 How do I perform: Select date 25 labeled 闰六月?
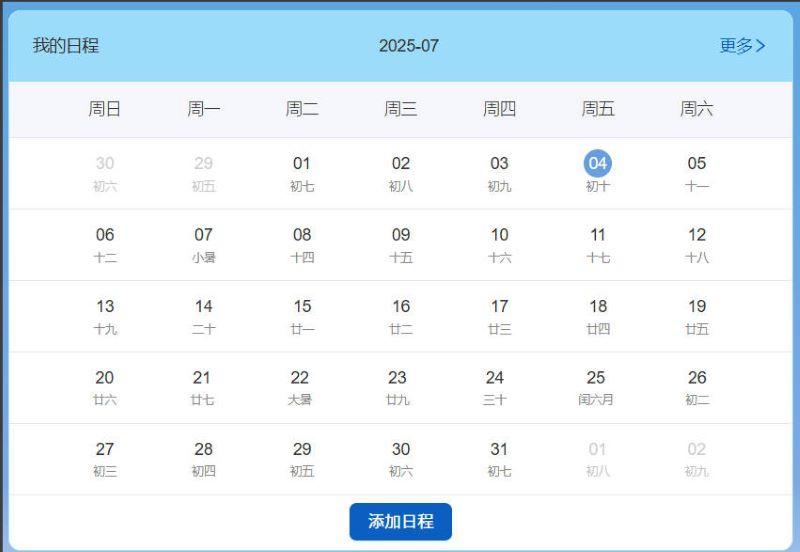click(596, 387)
